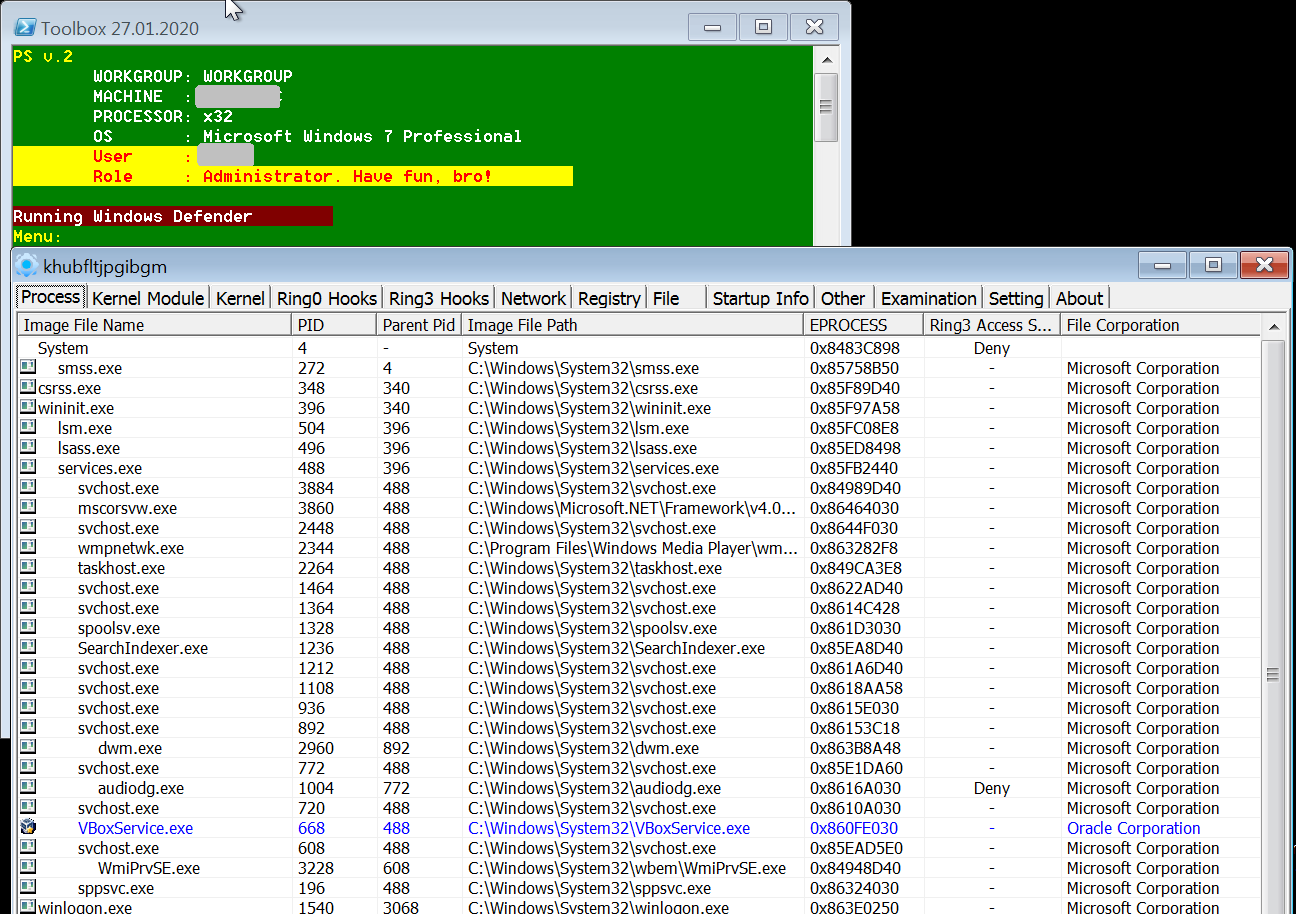1296x914 pixels.
Task: Sort by the Parent Pid column header
Action: [x=419, y=325]
